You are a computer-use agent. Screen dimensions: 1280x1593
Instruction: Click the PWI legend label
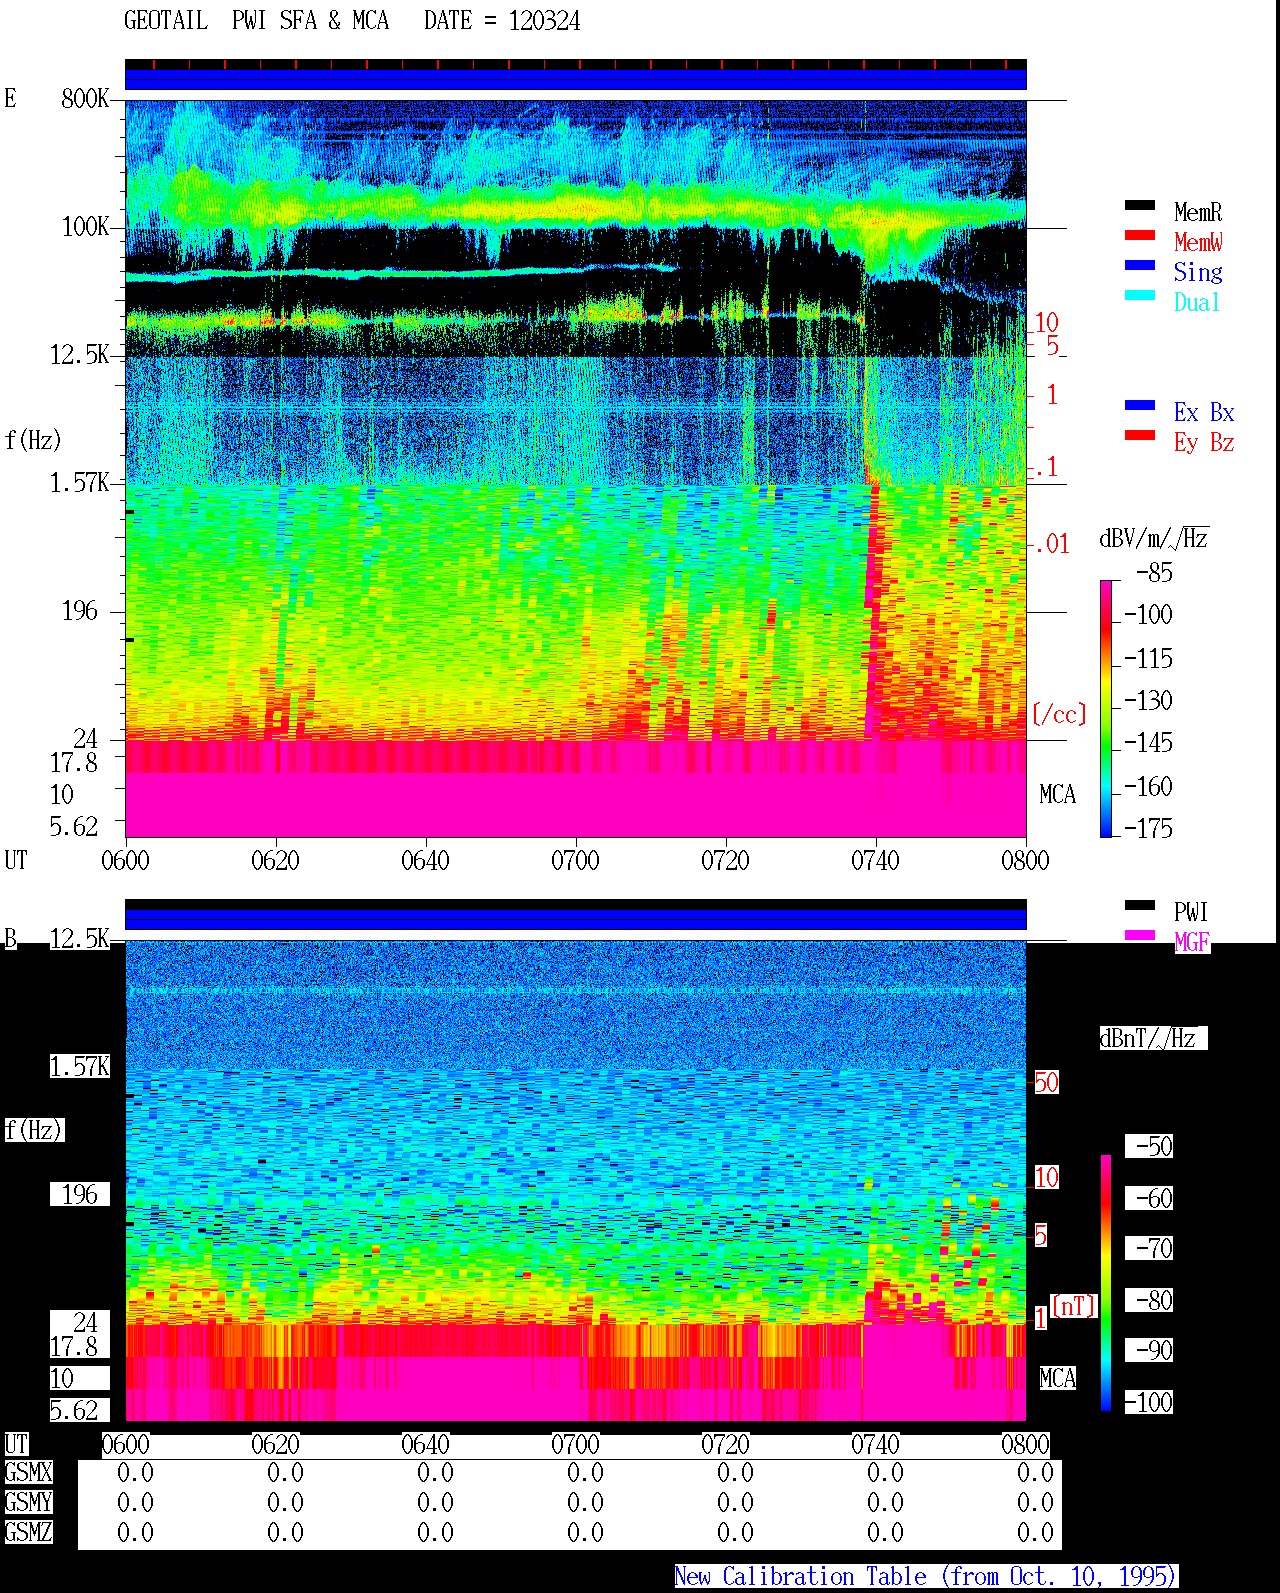coord(1192,912)
